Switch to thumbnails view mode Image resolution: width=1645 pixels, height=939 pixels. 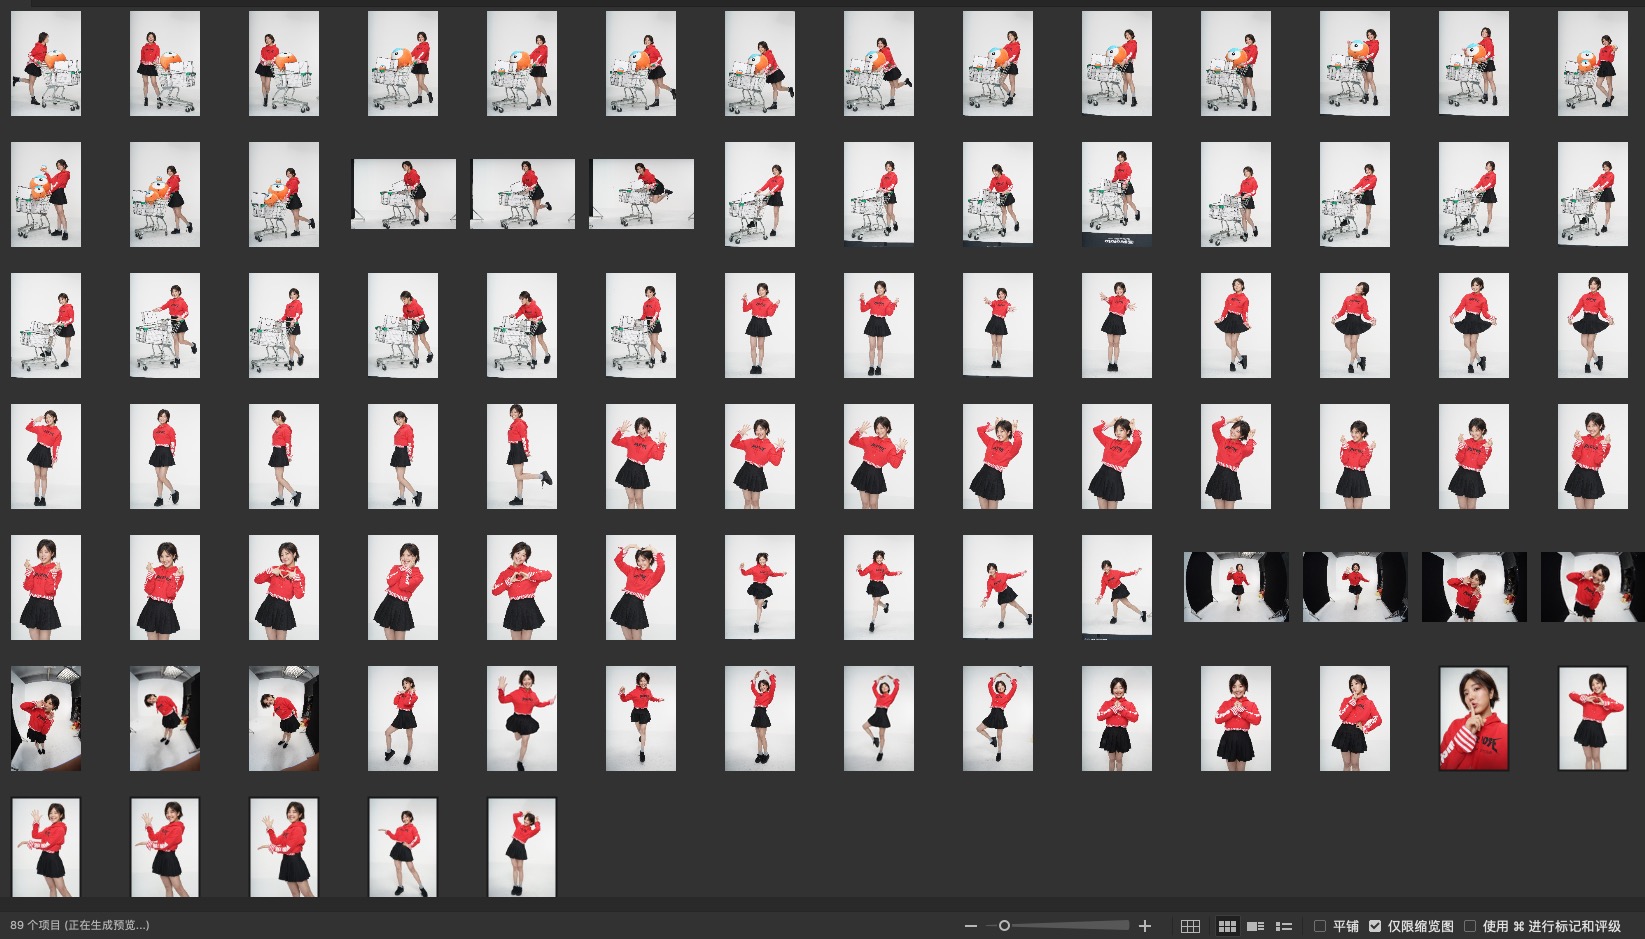pyautogui.click(x=1227, y=926)
